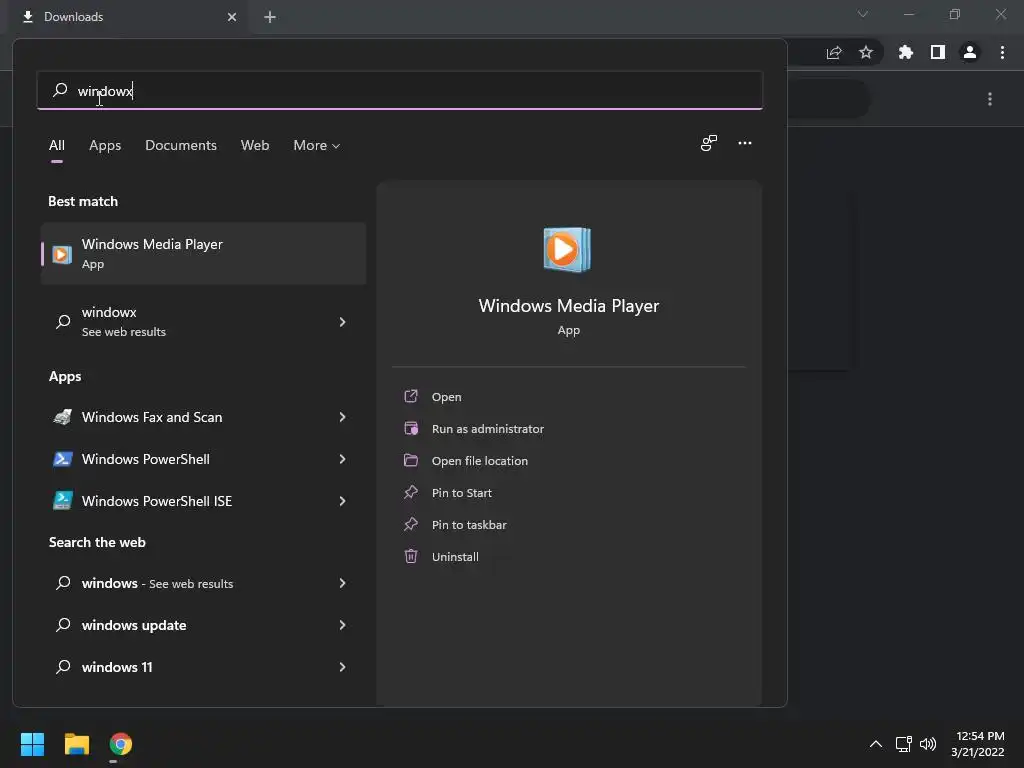This screenshot has height=768, width=1024.
Task: Toggle Chrome side panel icon
Action: point(938,52)
